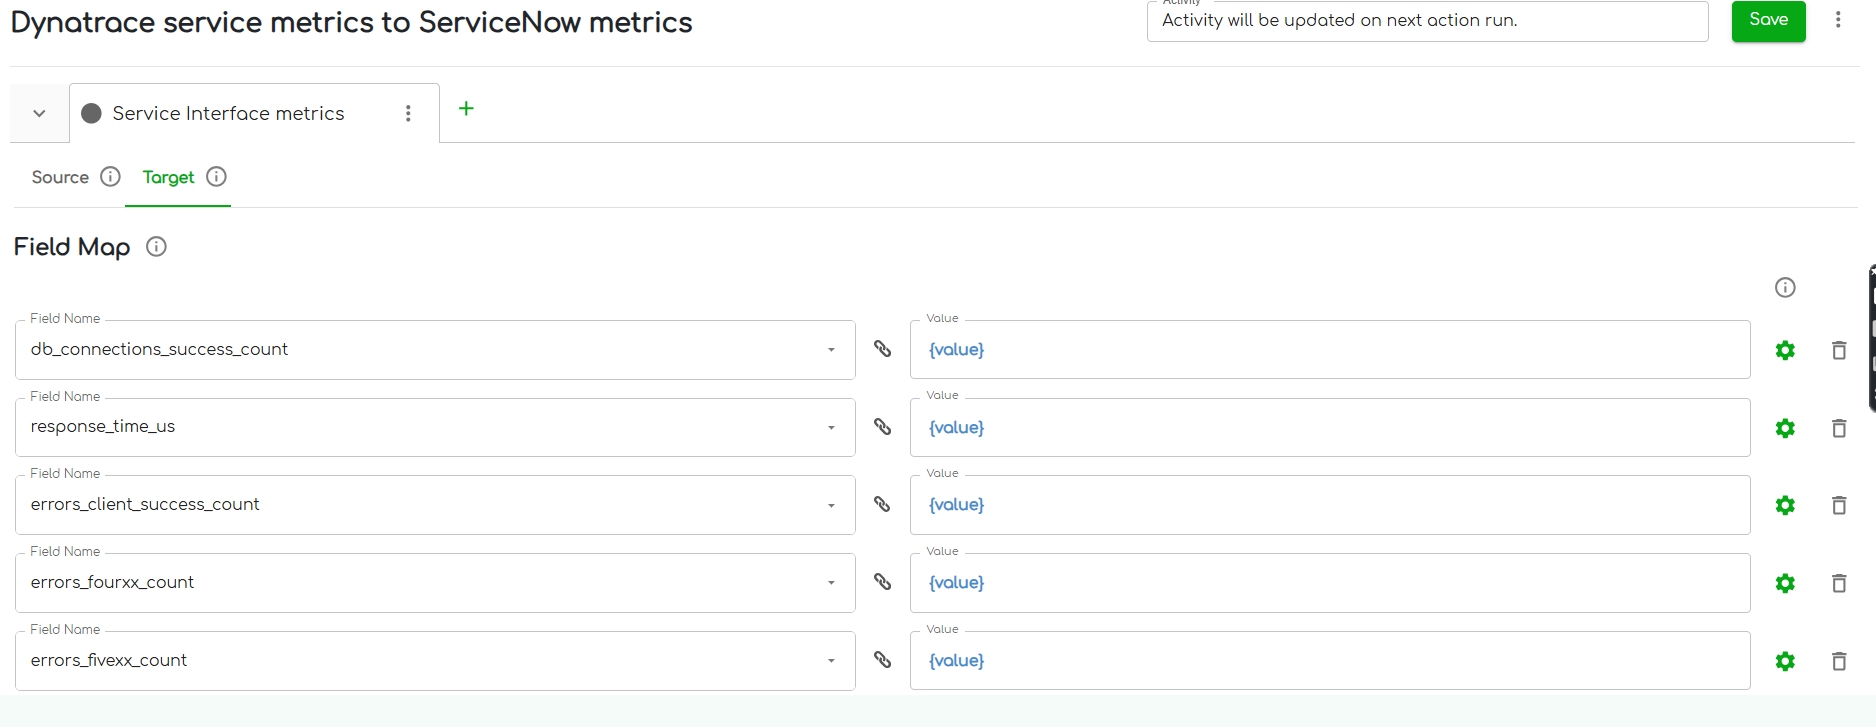Switch to the Target tab

click(168, 177)
